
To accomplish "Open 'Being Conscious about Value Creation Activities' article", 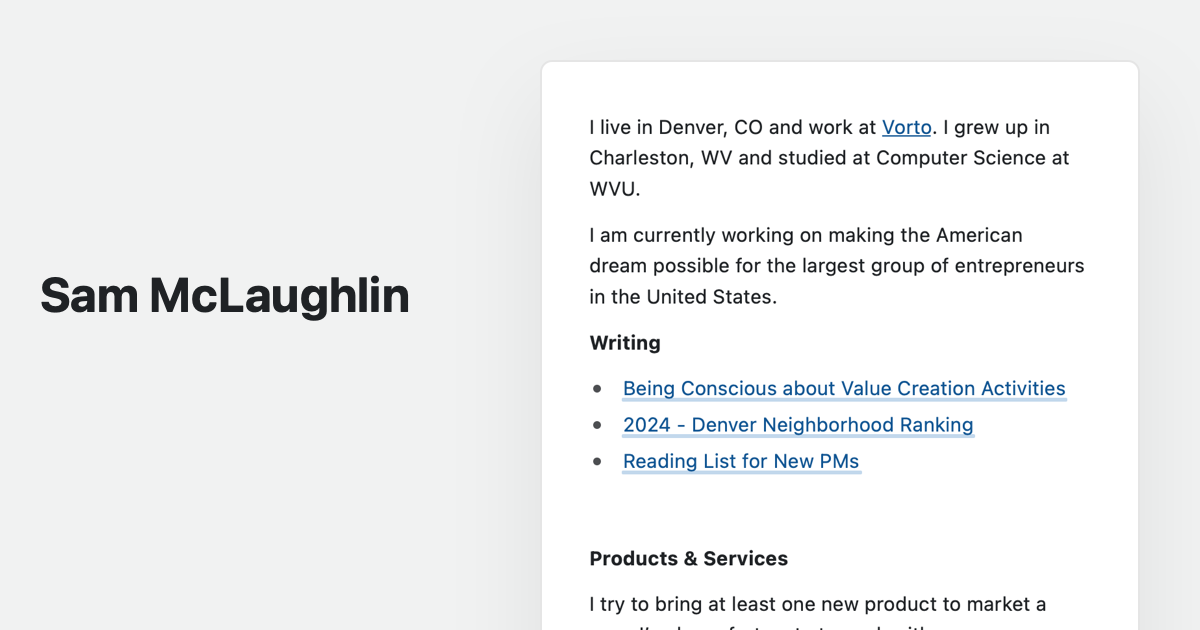I will [x=844, y=388].
